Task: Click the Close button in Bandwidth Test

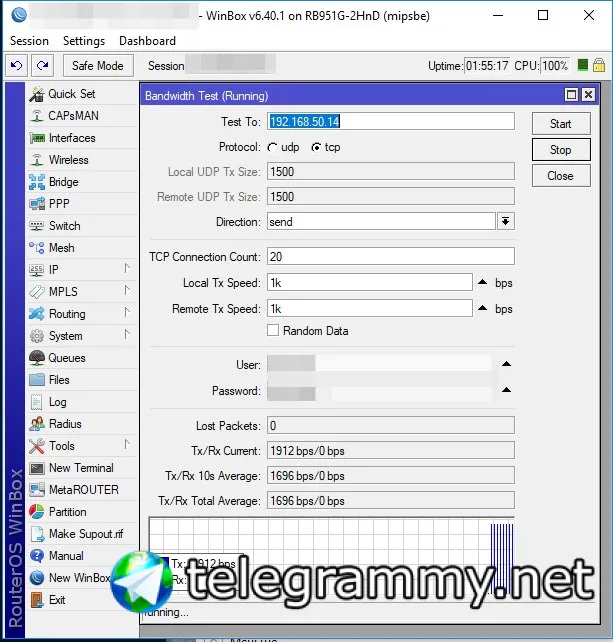Action: point(561,176)
